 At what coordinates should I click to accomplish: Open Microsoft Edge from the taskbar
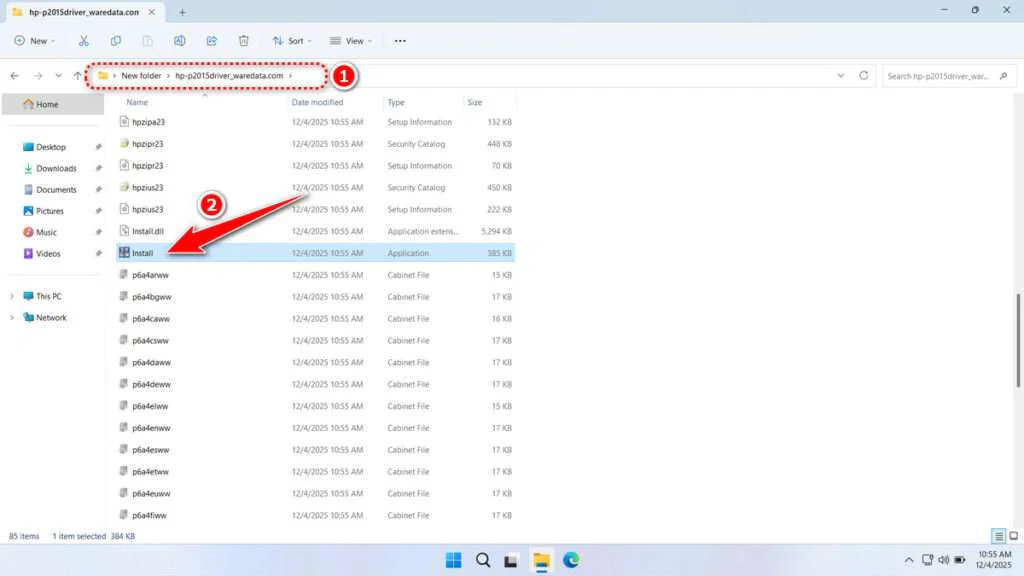point(571,560)
